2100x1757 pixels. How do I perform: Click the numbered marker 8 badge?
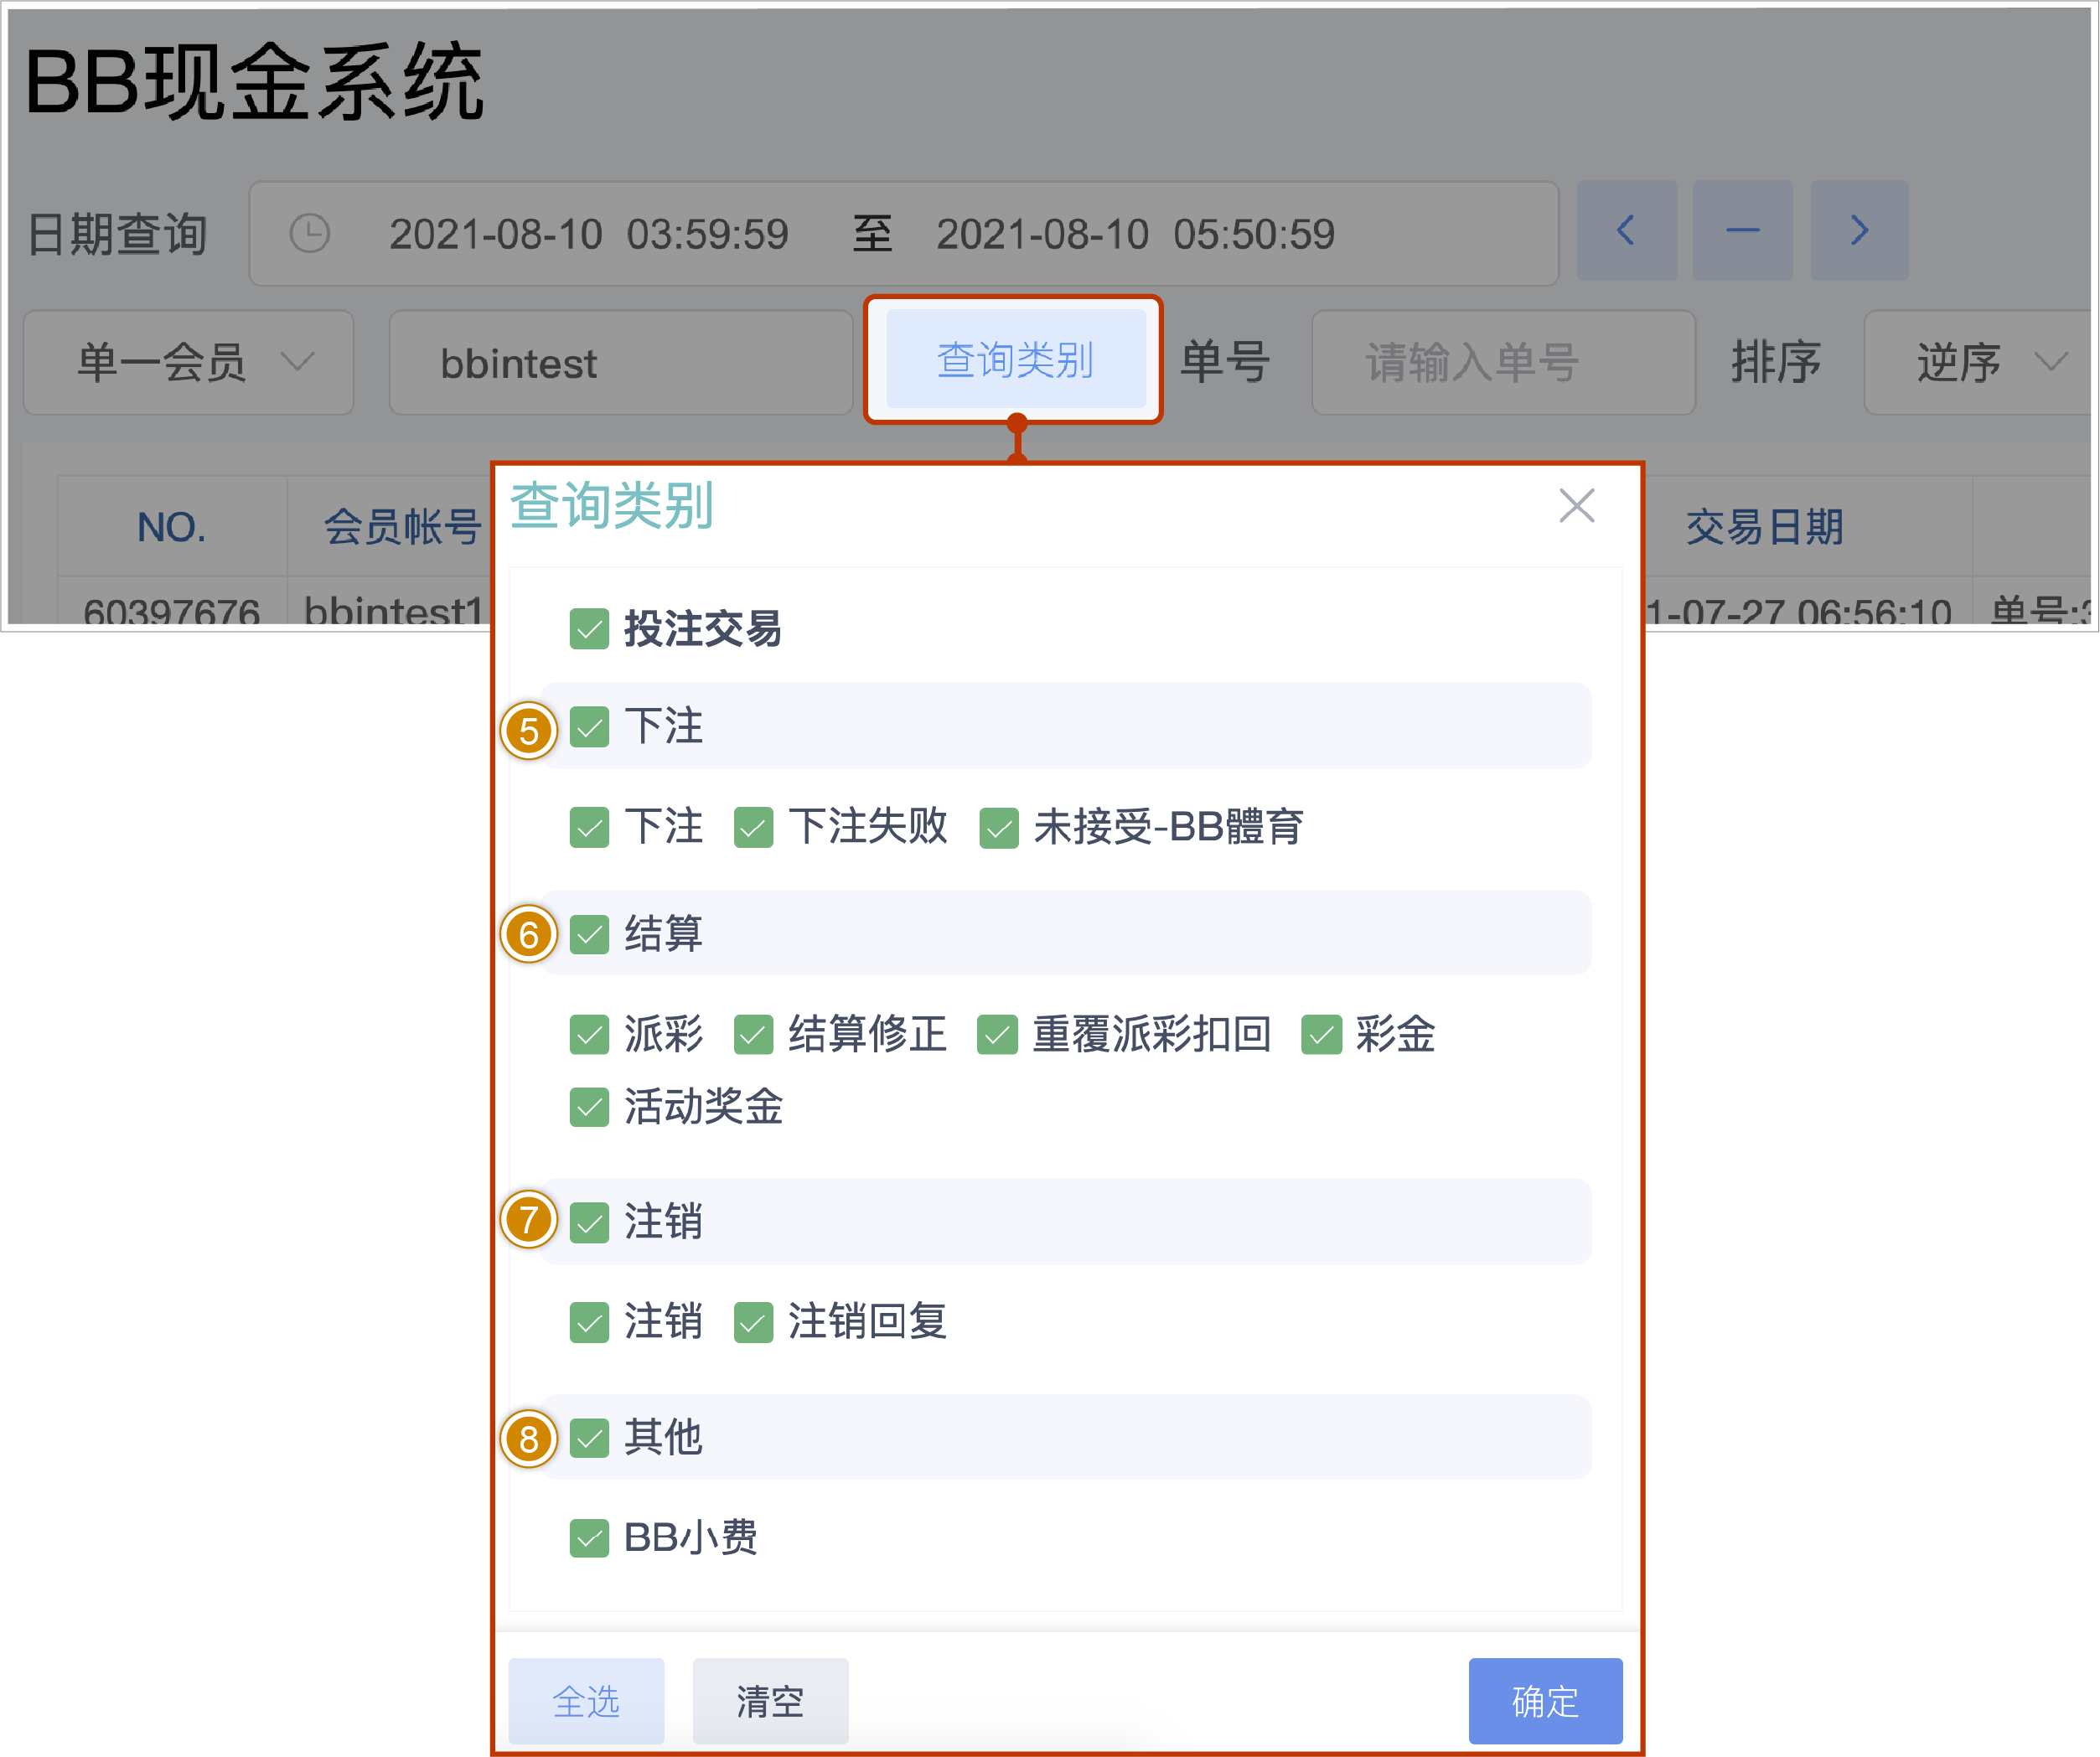(x=529, y=1439)
